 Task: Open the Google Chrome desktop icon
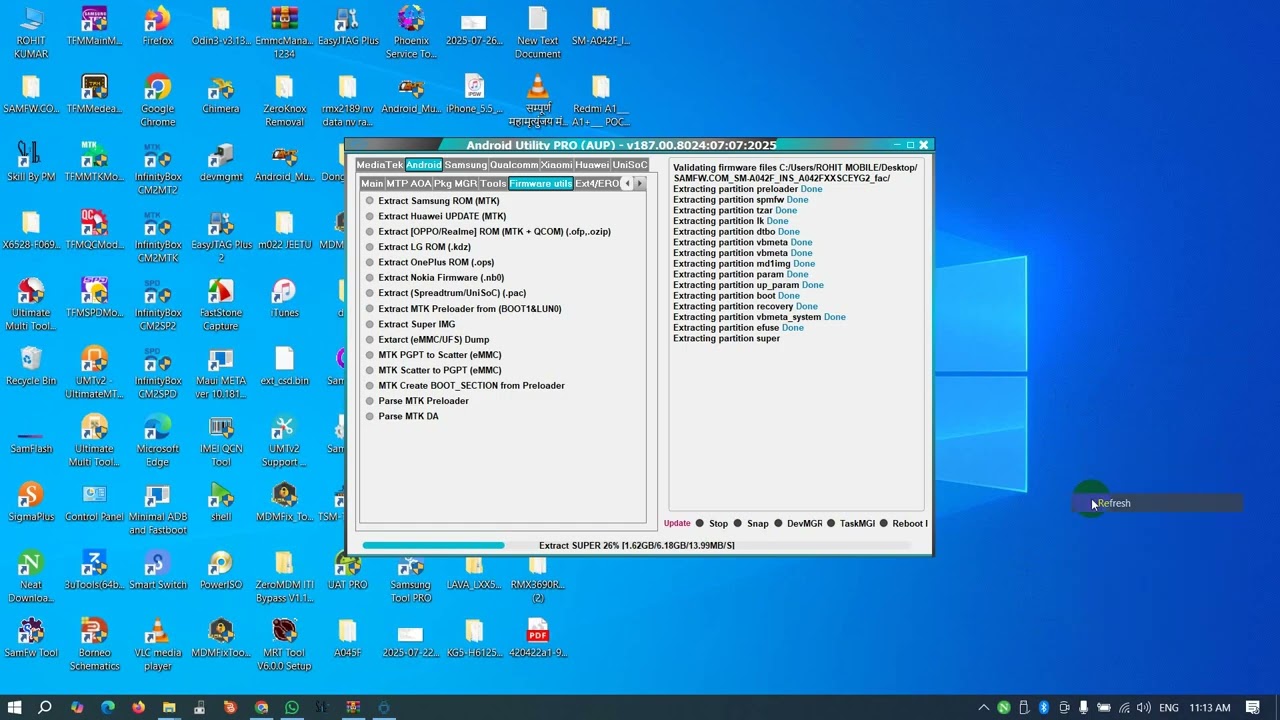coord(158,101)
